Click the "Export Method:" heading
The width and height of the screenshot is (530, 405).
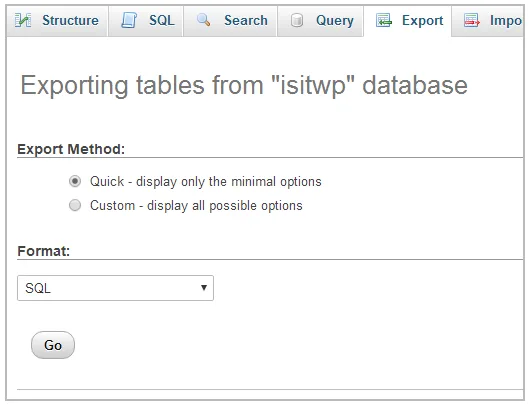tap(71, 149)
